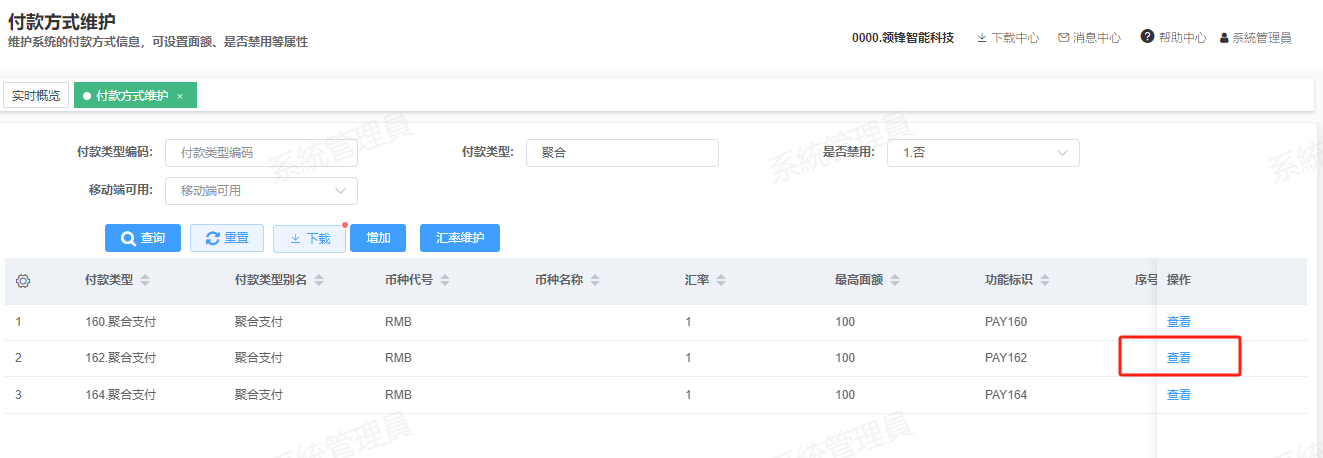The image size is (1323, 458).
Task: Open the download center icon
Action: [x=982, y=38]
